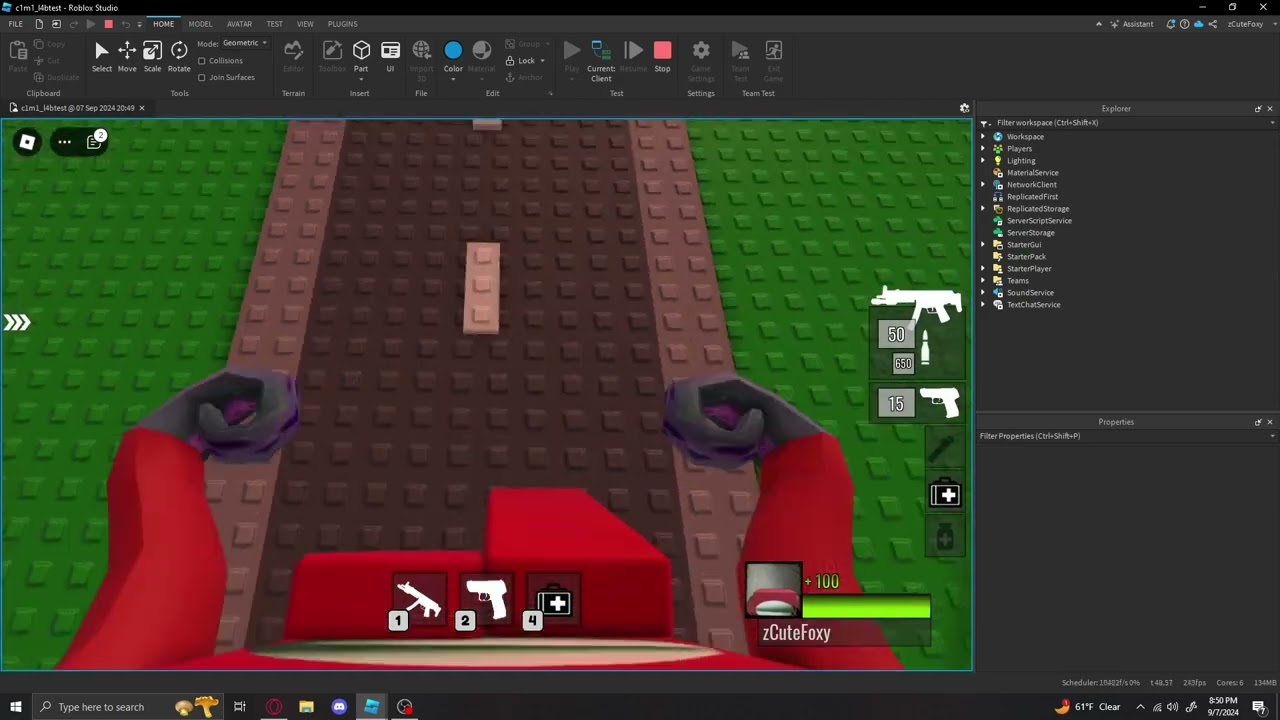Viewport: 1280px width, 720px height.
Task: Click the new file icon in quick access bar
Action: pos(38,24)
